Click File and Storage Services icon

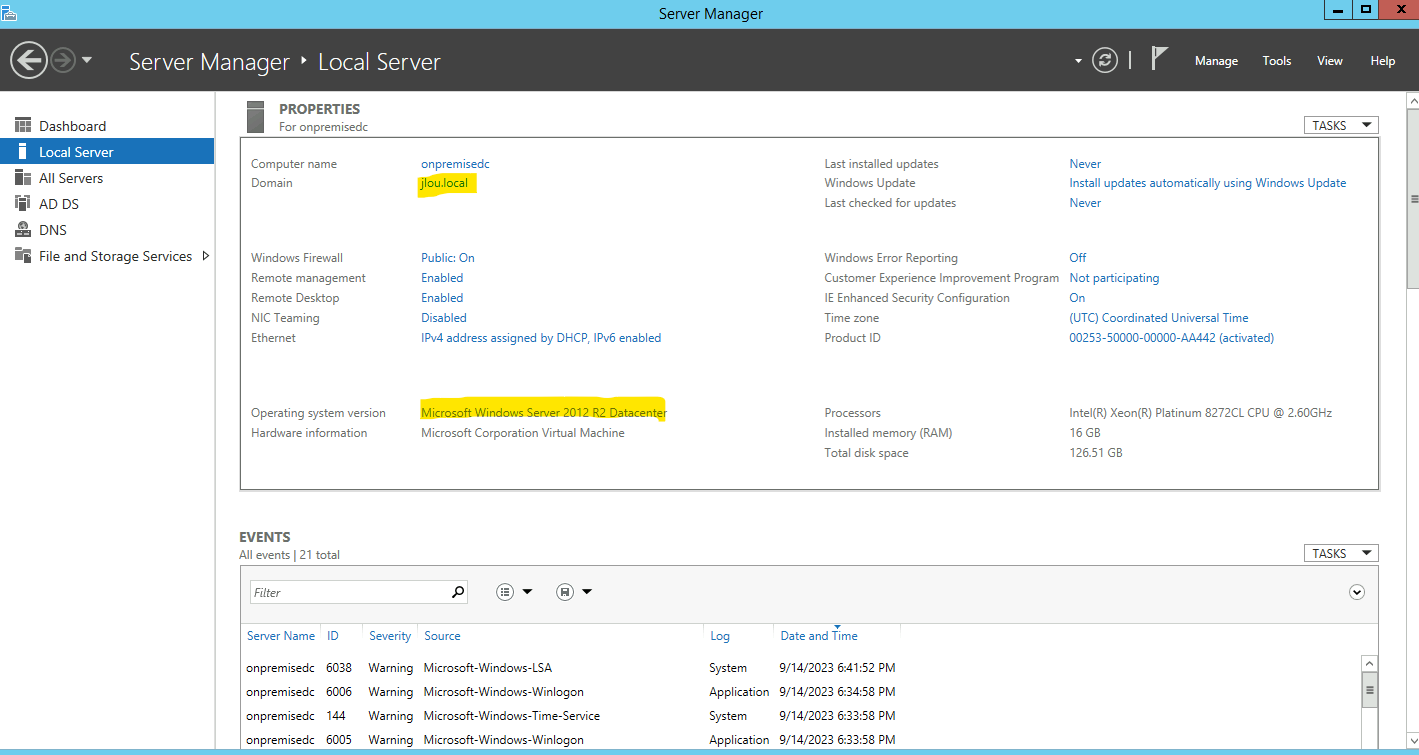[23, 255]
